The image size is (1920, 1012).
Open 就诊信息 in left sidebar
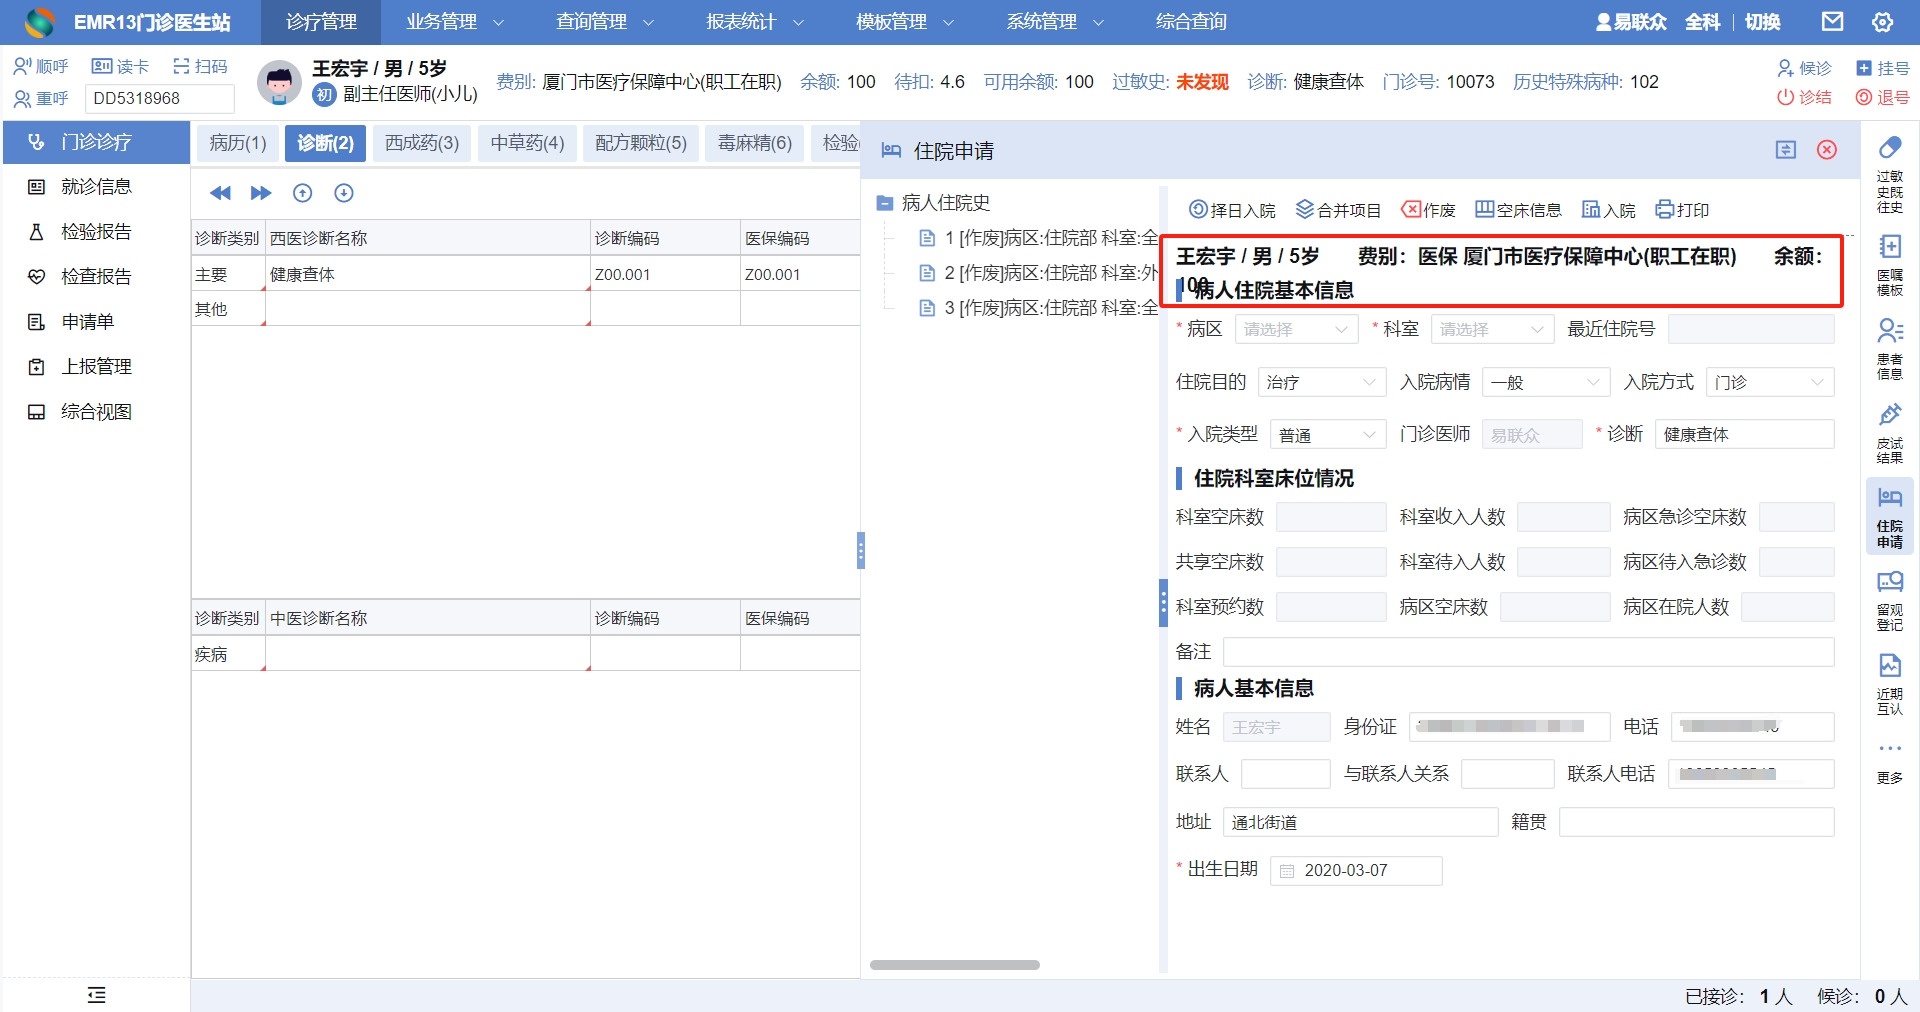96,187
